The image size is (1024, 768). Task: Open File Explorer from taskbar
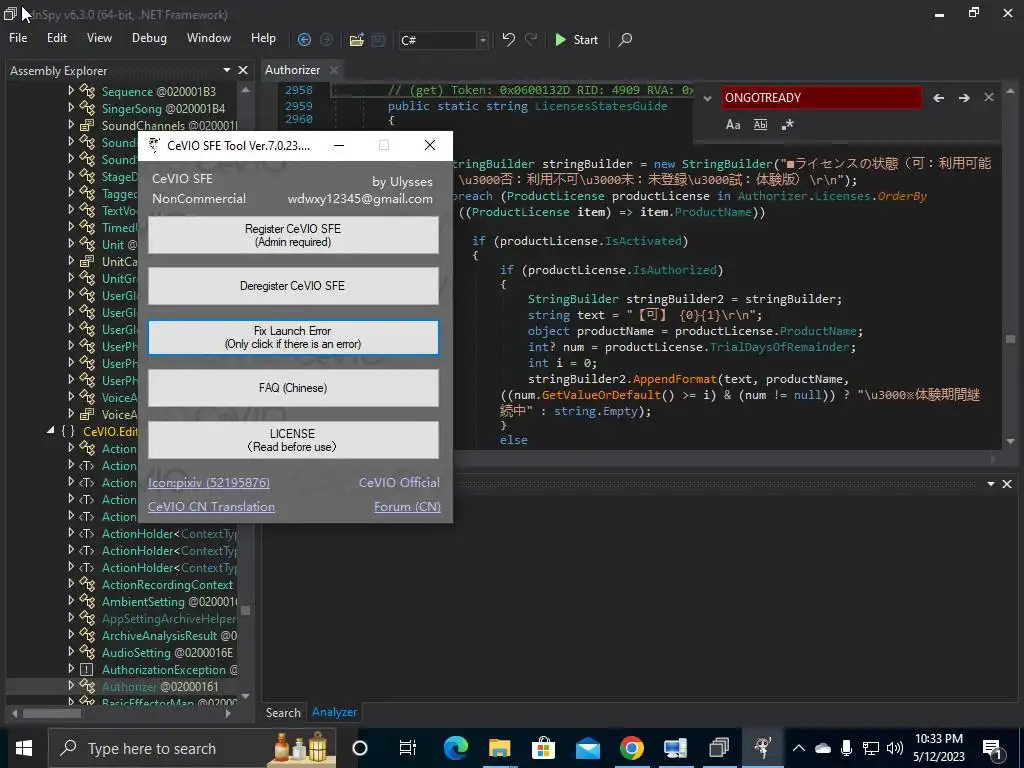coord(500,748)
